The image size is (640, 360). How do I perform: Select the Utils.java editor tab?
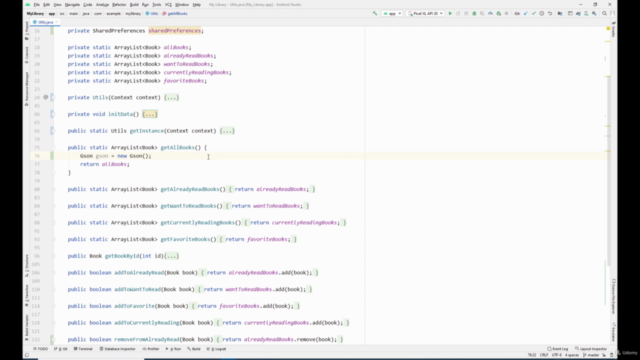coord(45,22)
